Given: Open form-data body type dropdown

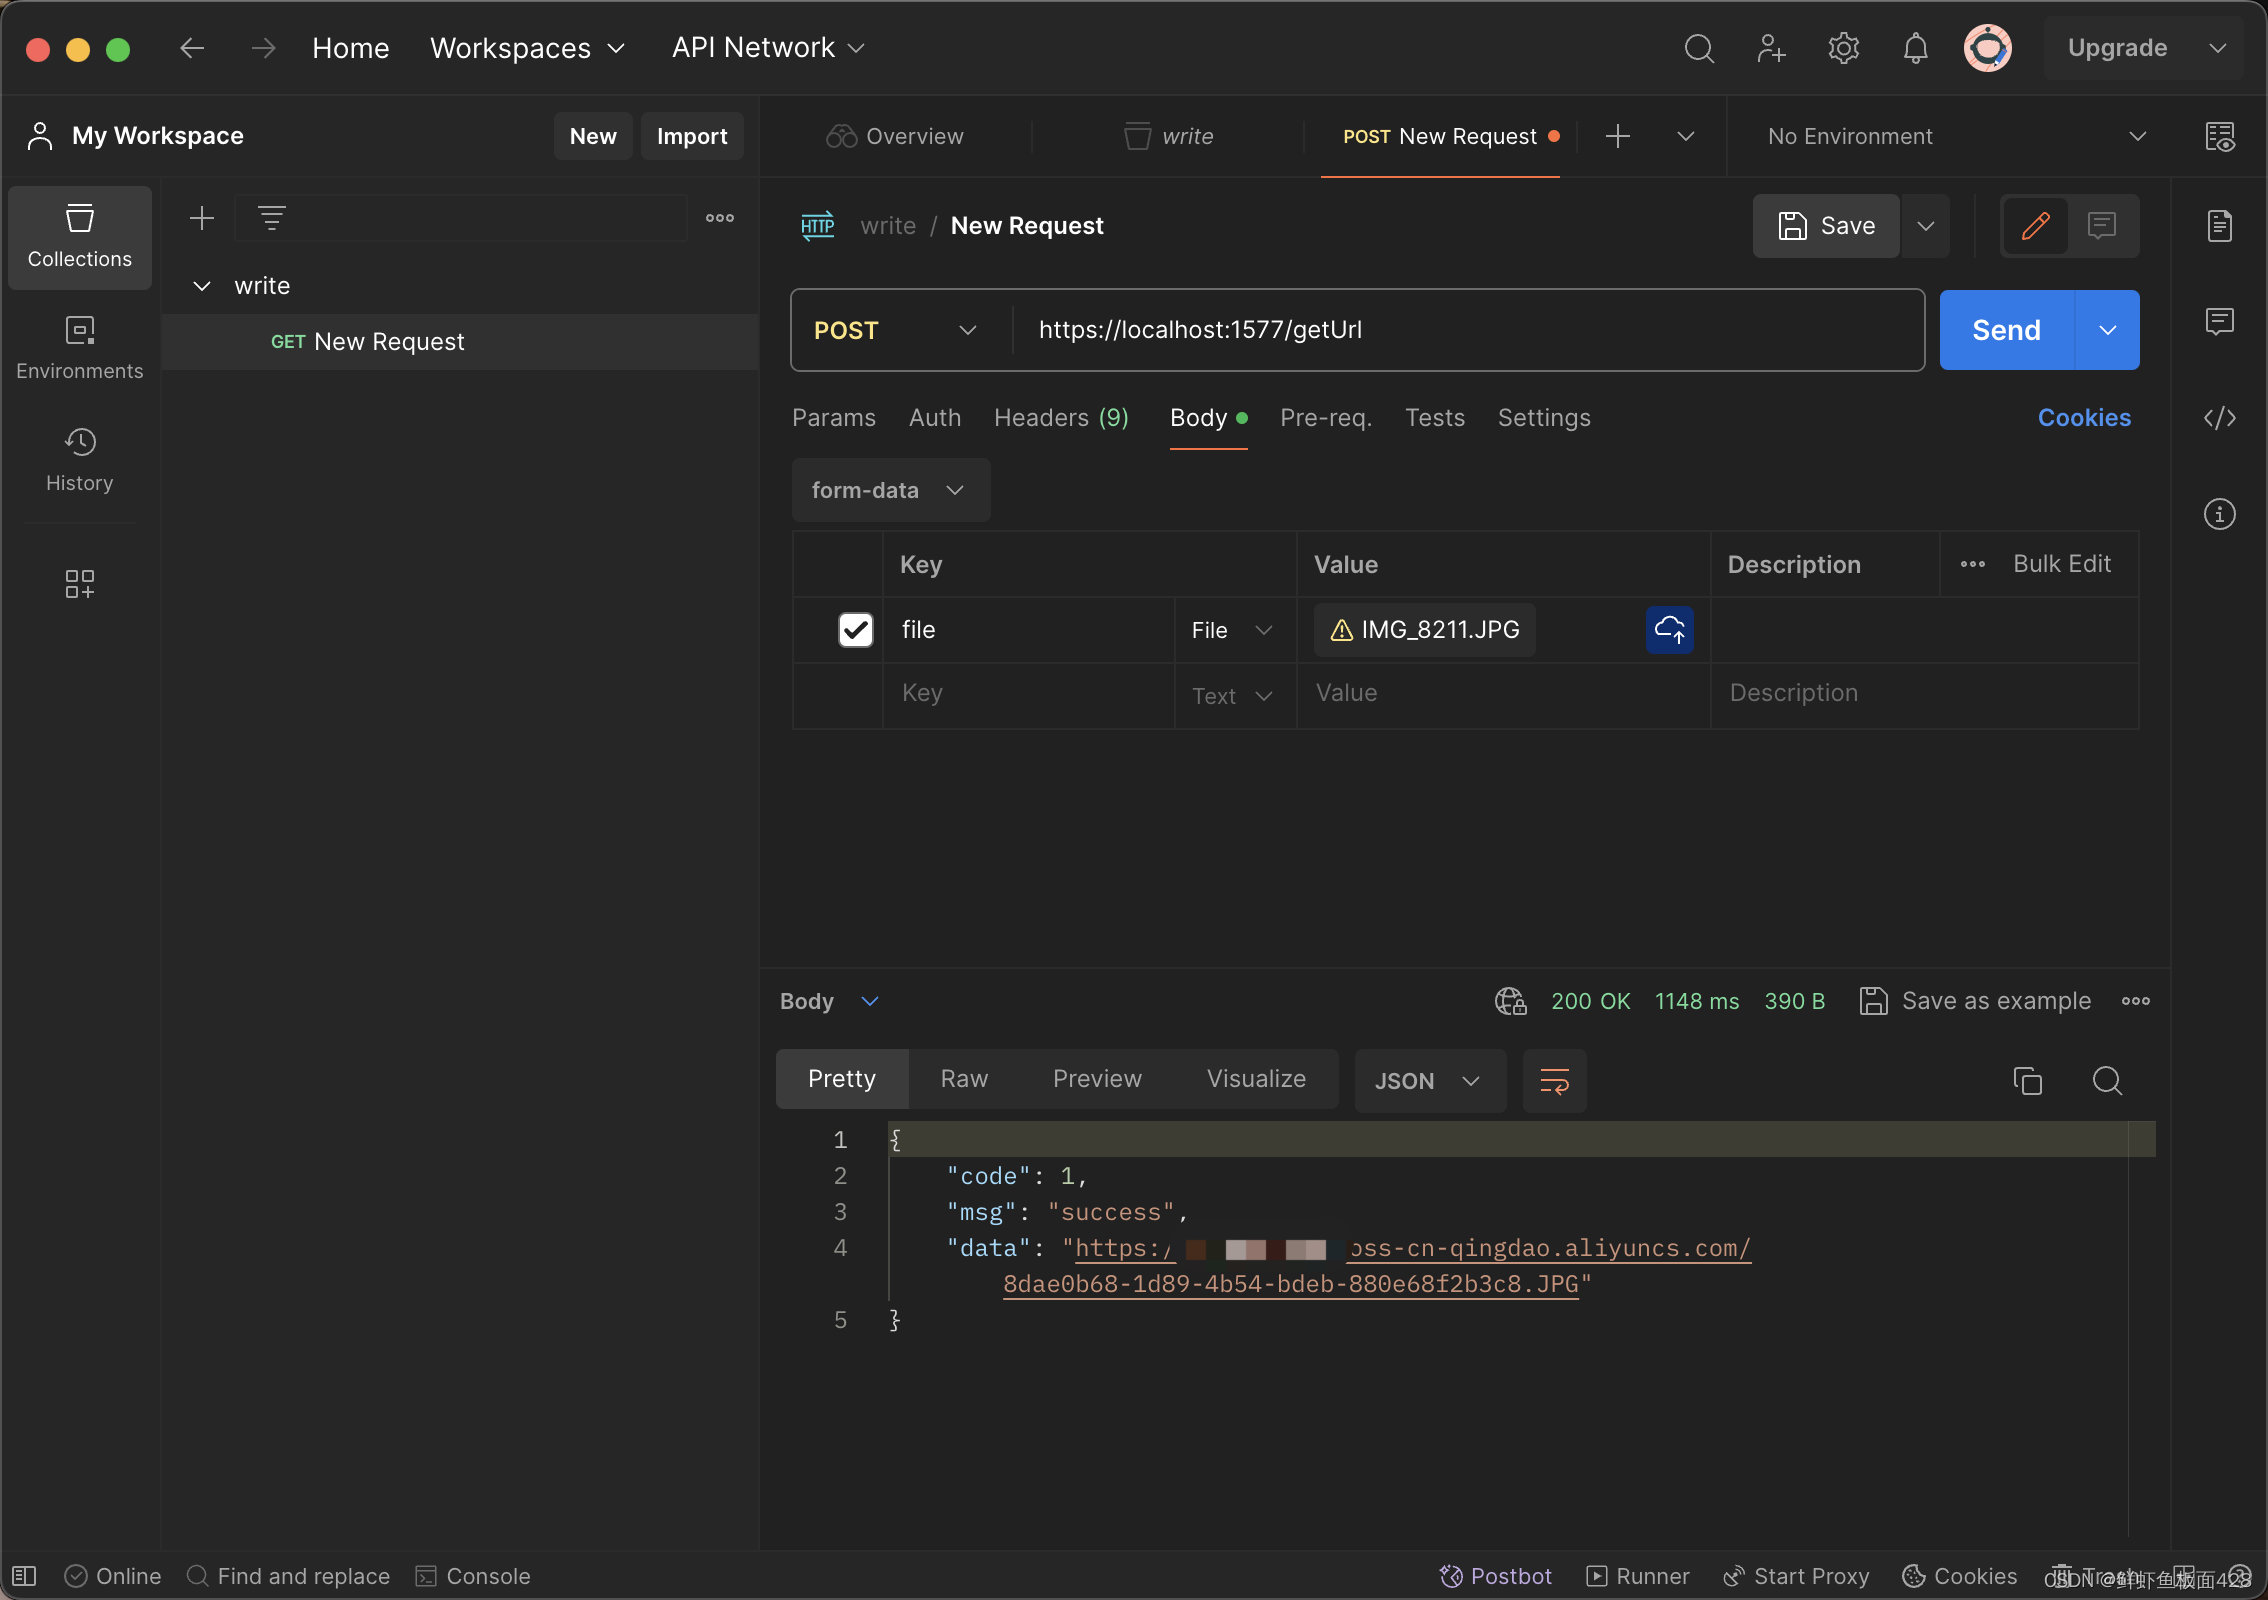Looking at the screenshot, I should click(890, 490).
